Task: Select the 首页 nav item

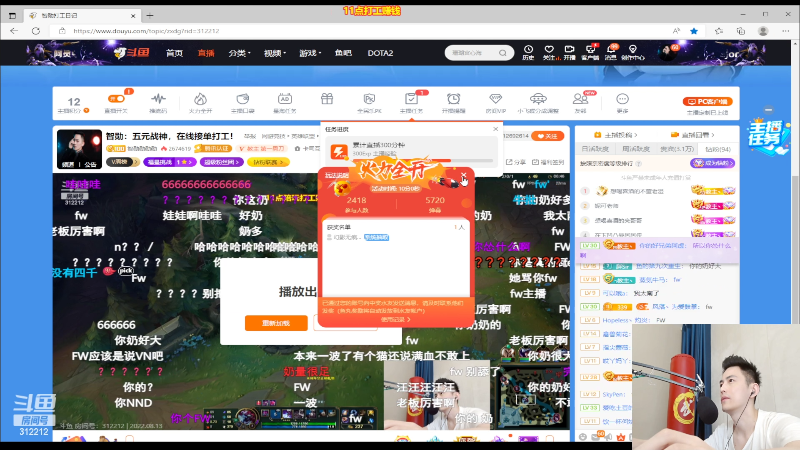Action: (174, 53)
